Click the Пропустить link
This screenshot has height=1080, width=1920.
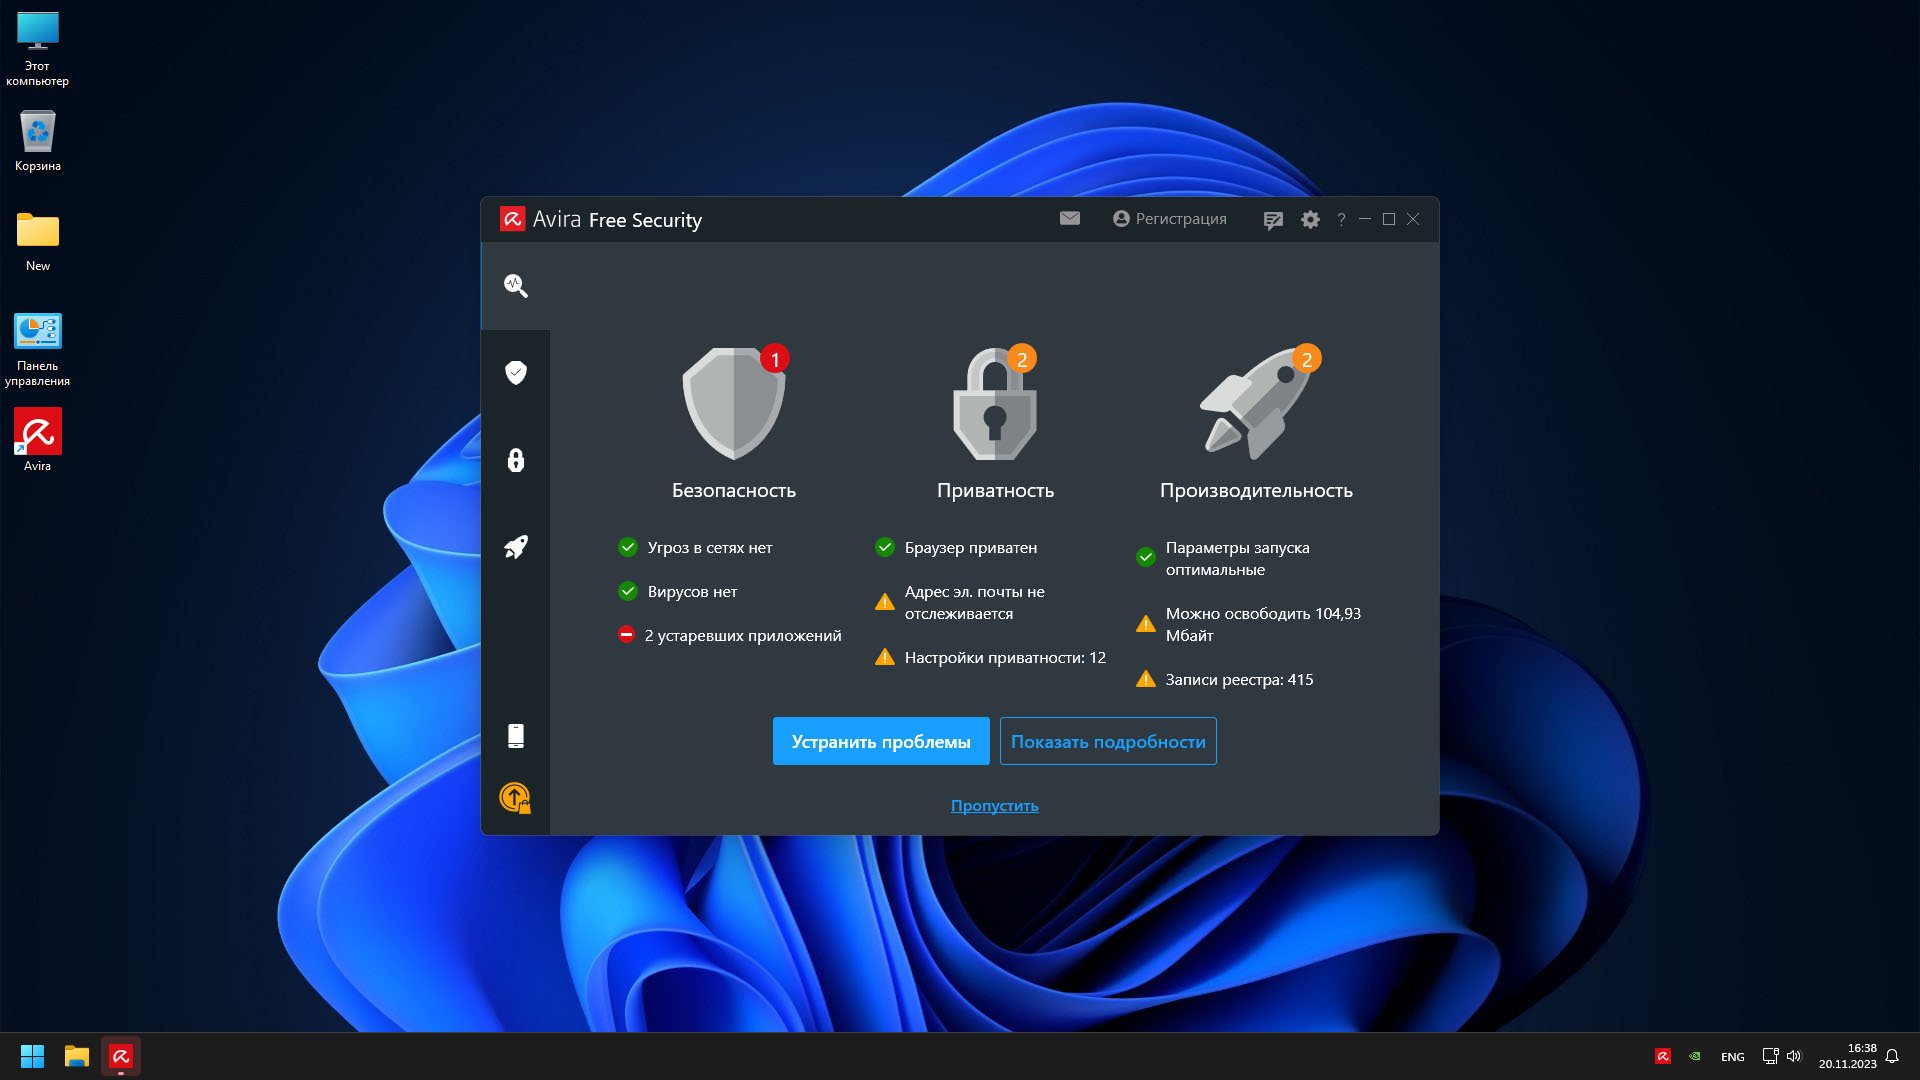(x=994, y=806)
